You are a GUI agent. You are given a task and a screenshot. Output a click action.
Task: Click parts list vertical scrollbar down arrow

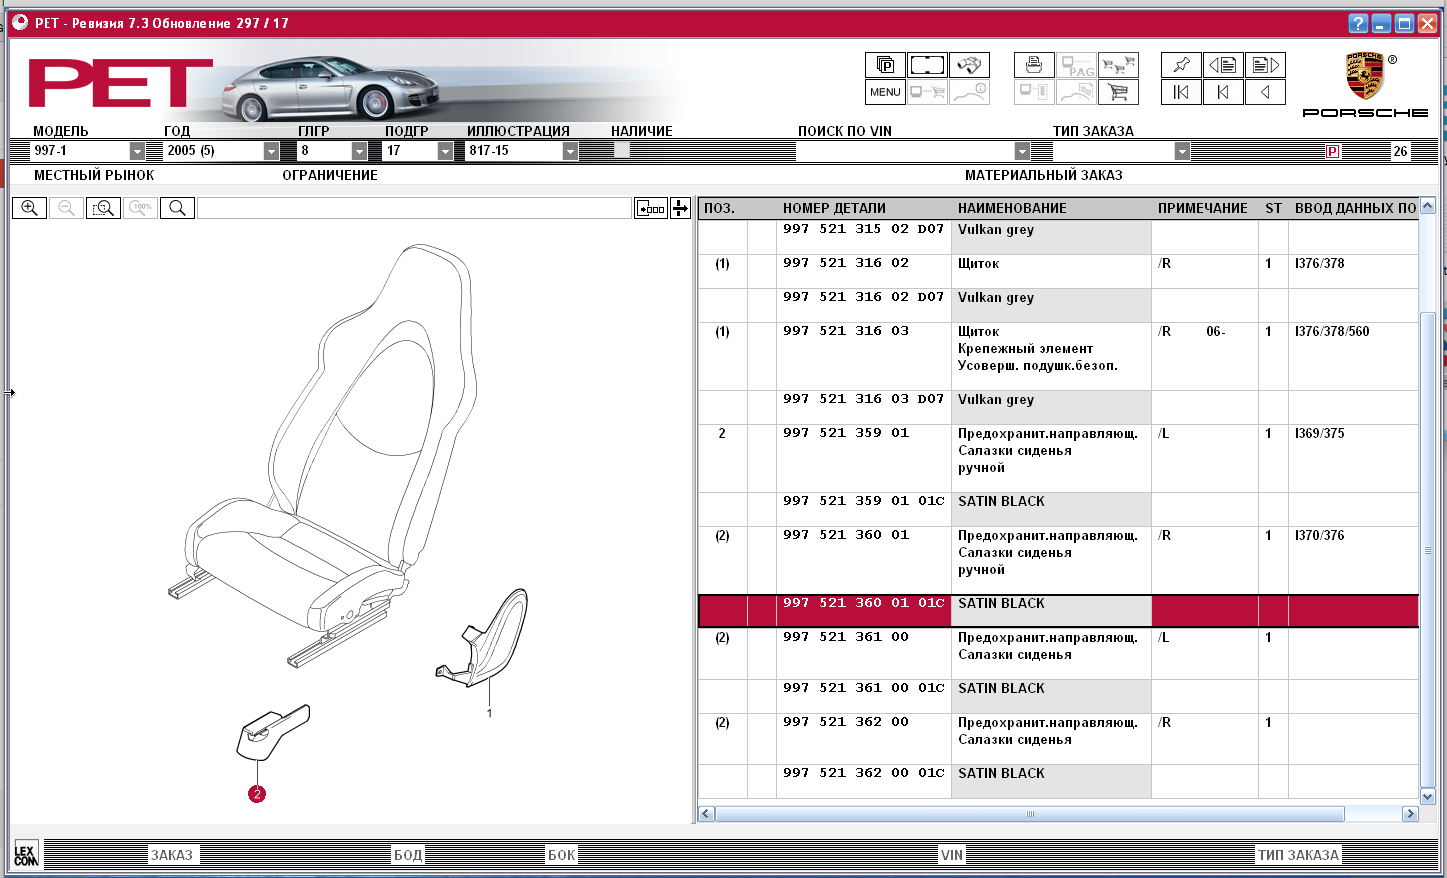1428,796
